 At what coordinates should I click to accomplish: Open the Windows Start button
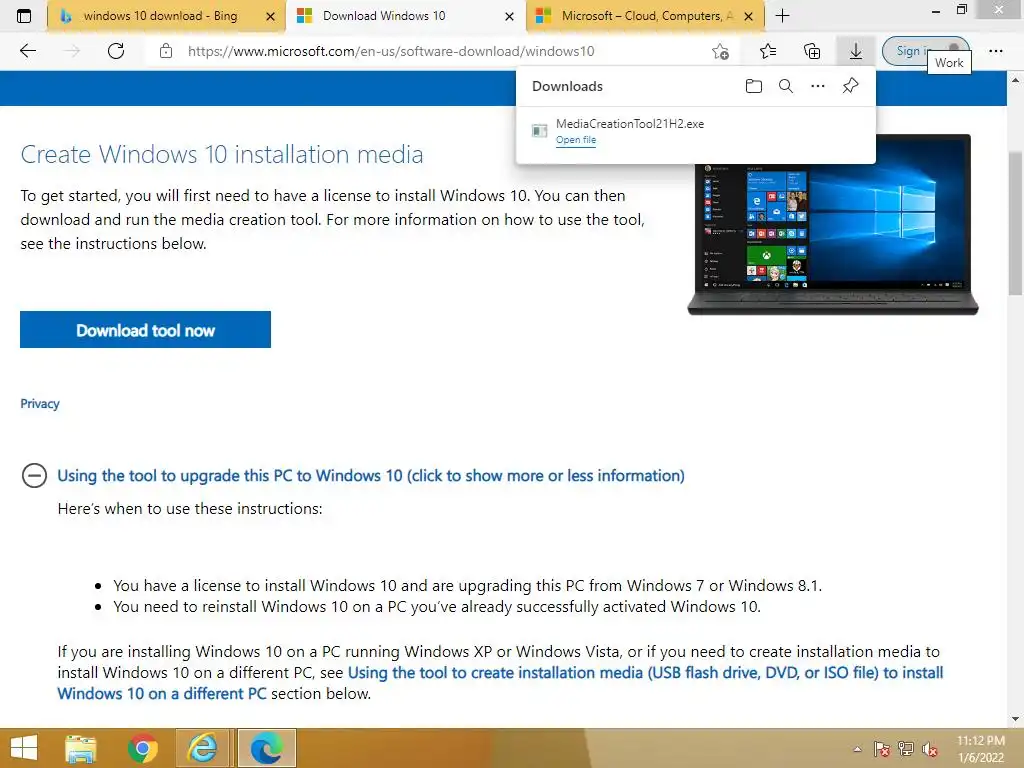click(24, 748)
